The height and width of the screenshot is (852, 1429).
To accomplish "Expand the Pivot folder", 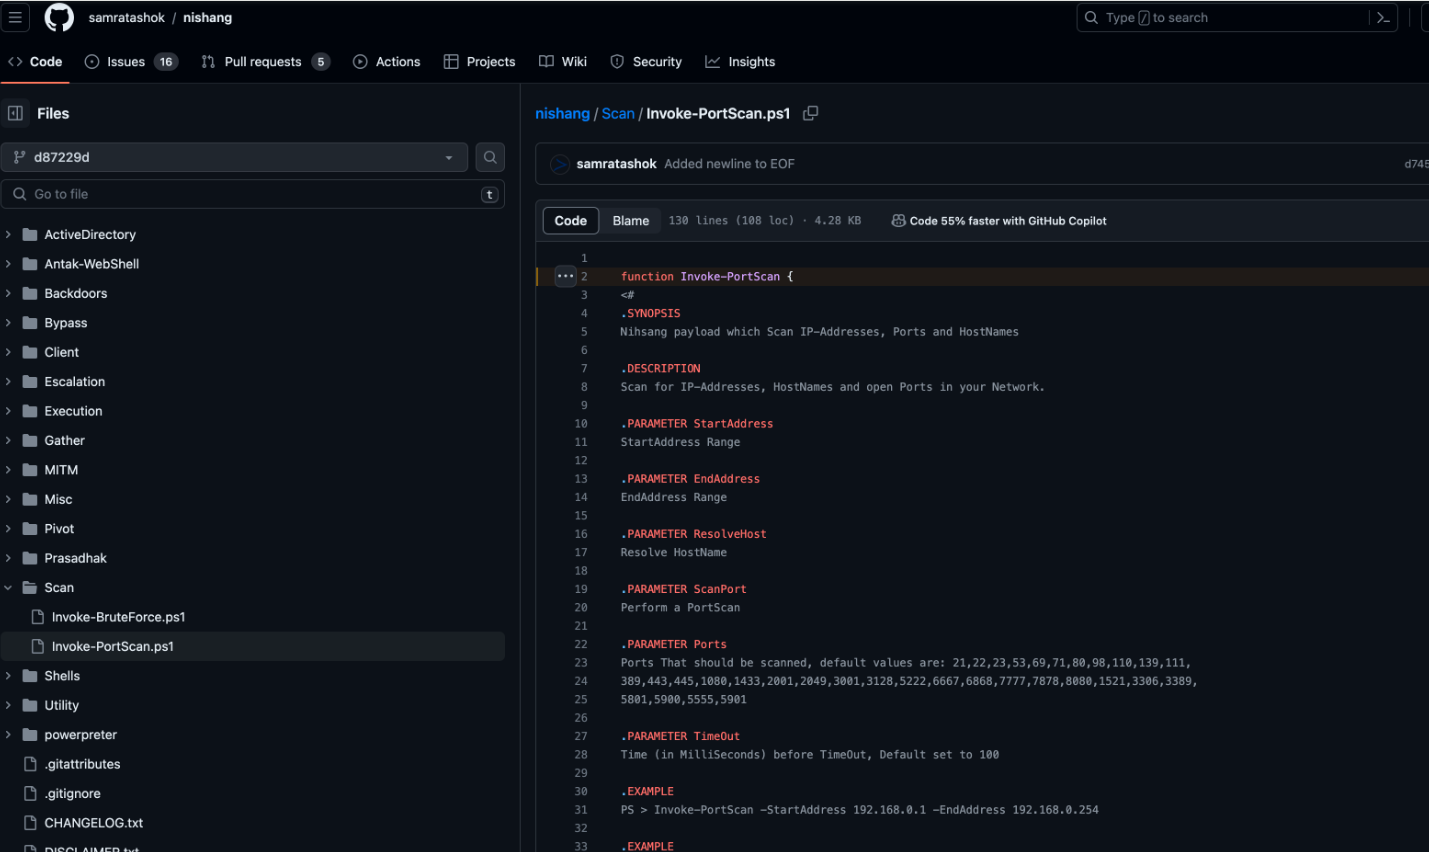I will (x=8, y=529).
